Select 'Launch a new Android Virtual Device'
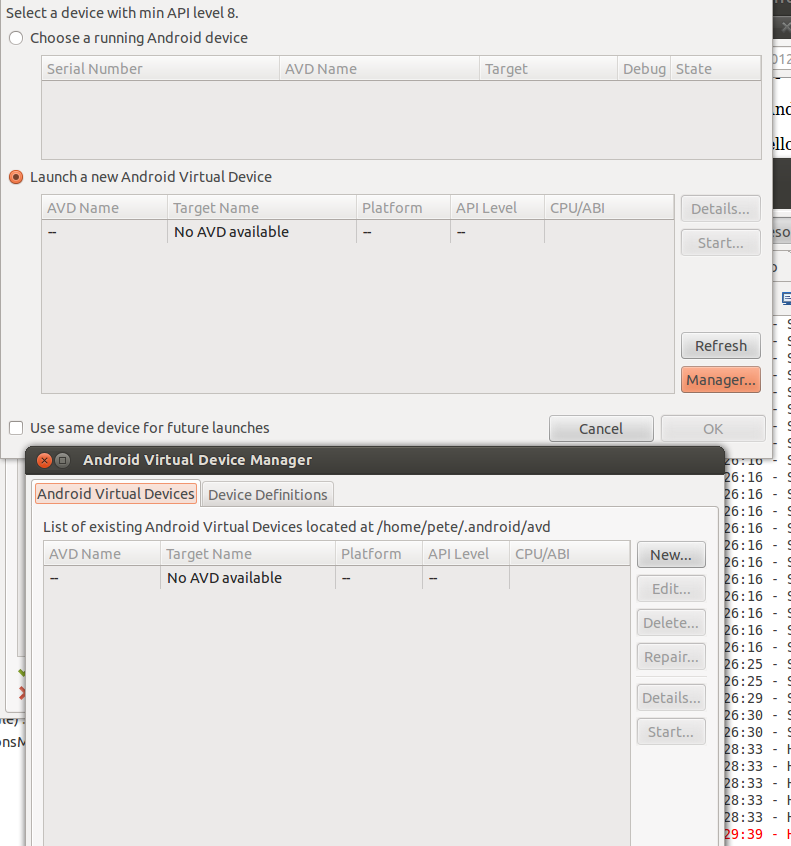 coord(16,177)
